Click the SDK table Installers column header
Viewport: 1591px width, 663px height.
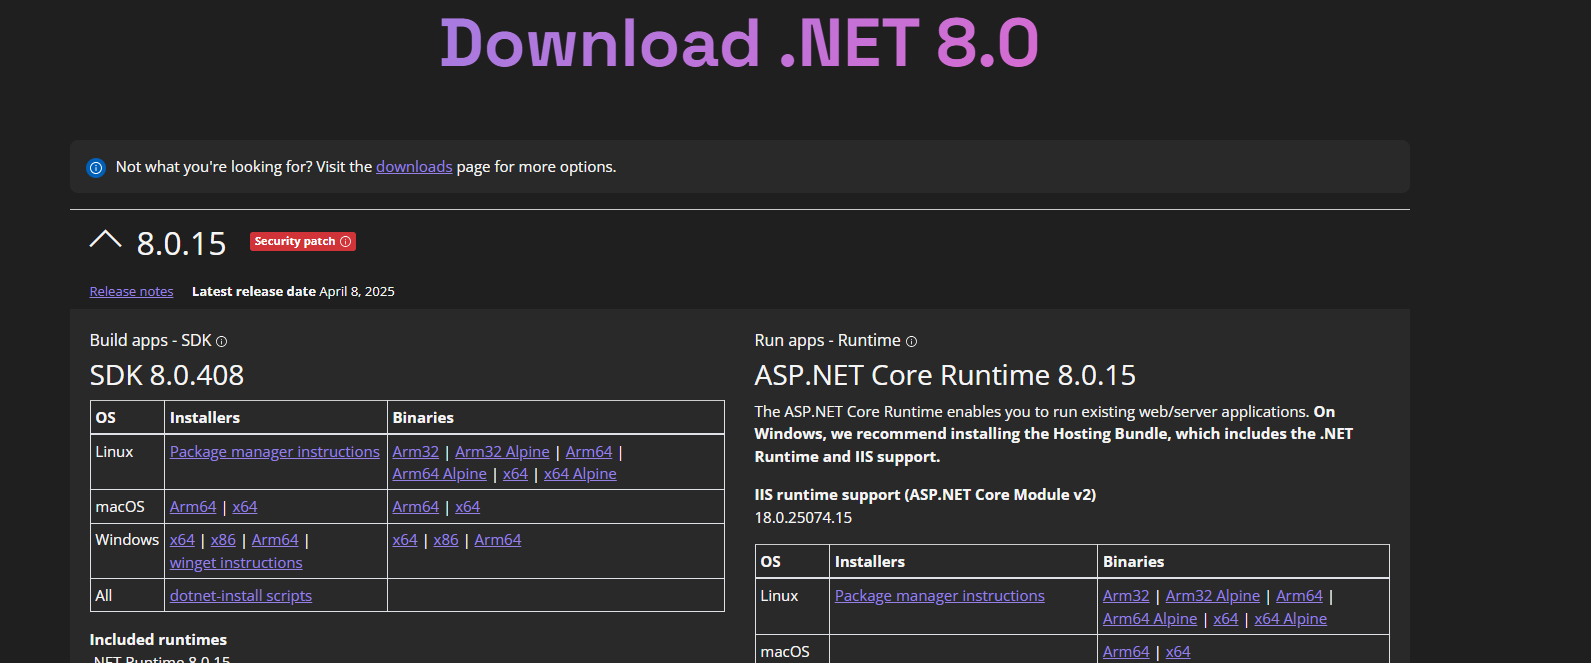tap(205, 418)
